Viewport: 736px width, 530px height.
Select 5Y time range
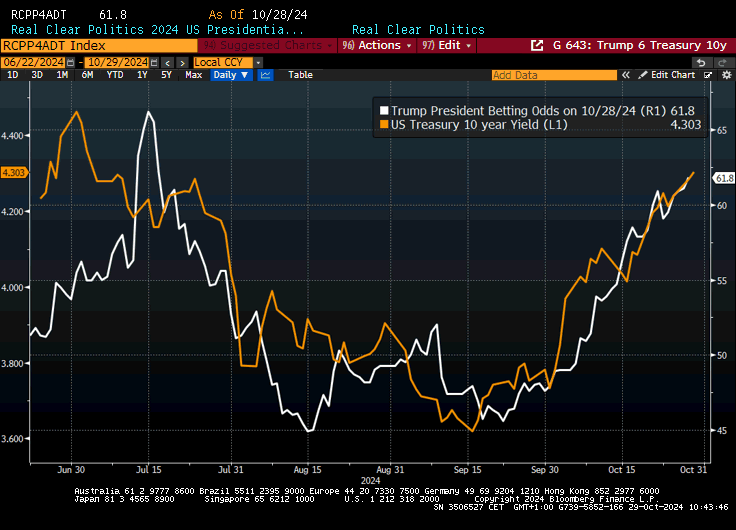coord(166,75)
